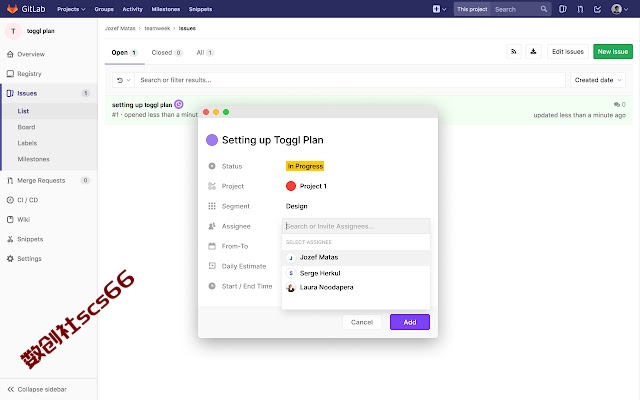Open Snippets in the top navigation

[200, 9]
